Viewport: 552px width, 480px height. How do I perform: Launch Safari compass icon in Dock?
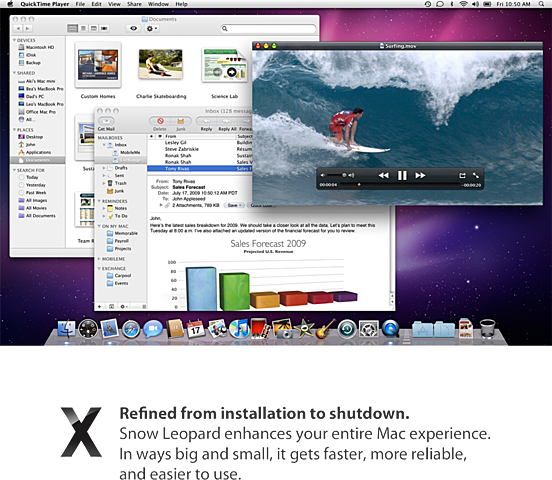coord(131,330)
